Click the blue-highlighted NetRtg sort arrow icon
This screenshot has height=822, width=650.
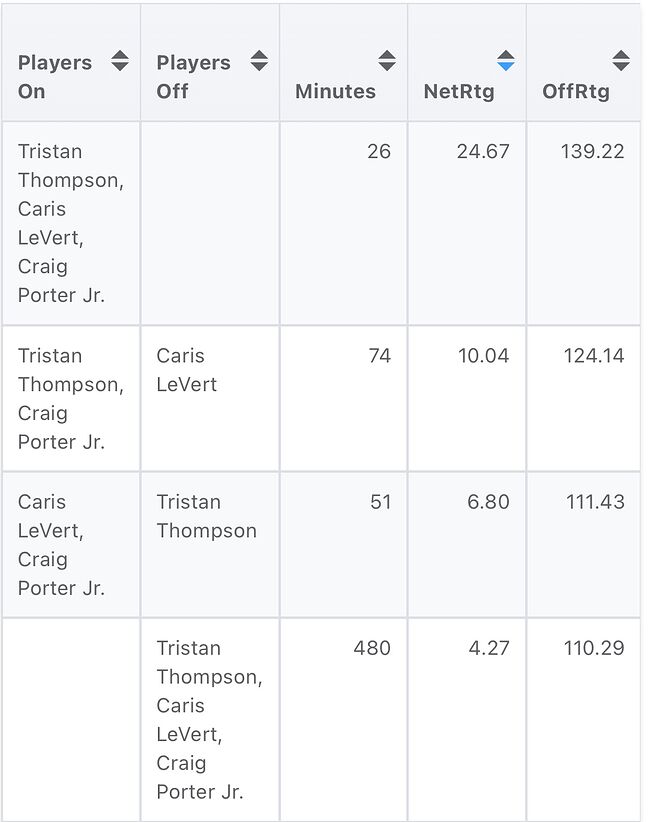point(506,61)
